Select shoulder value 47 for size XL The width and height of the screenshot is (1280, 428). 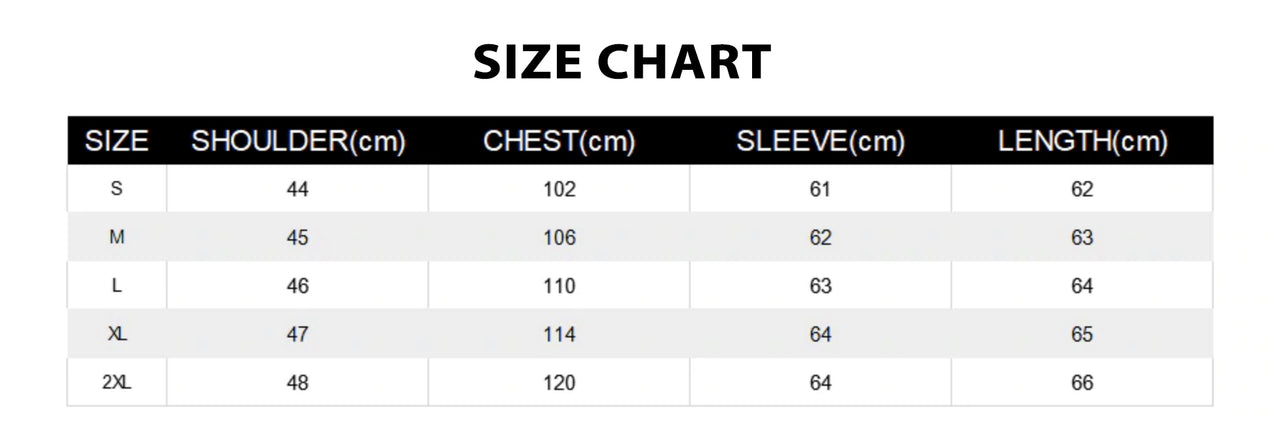(x=298, y=334)
